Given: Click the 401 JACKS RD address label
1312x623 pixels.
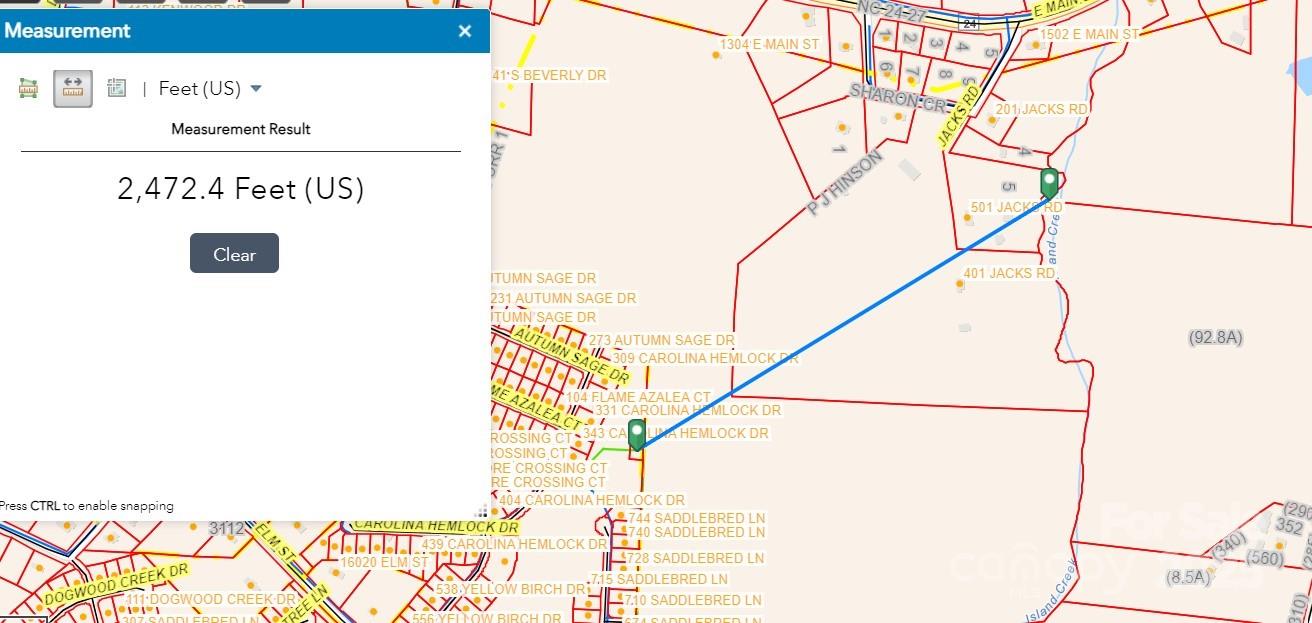Looking at the screenshot, I should pos(1009,273).
